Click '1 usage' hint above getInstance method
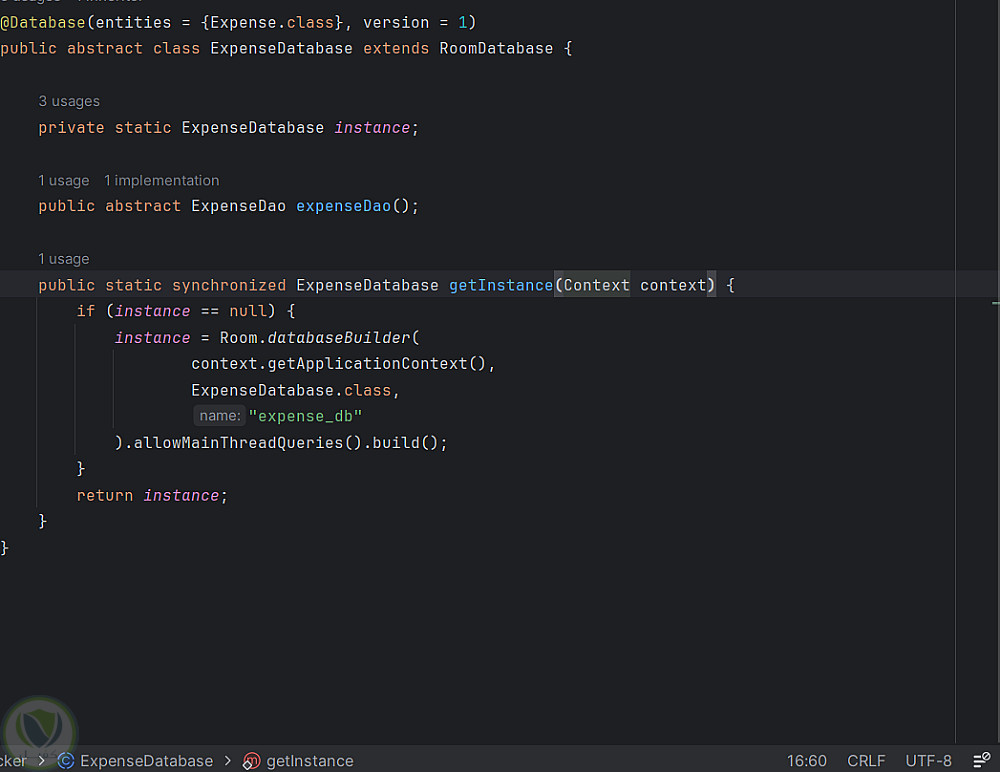This screenshot has height=772, width=1000. [x=64, y=259]
